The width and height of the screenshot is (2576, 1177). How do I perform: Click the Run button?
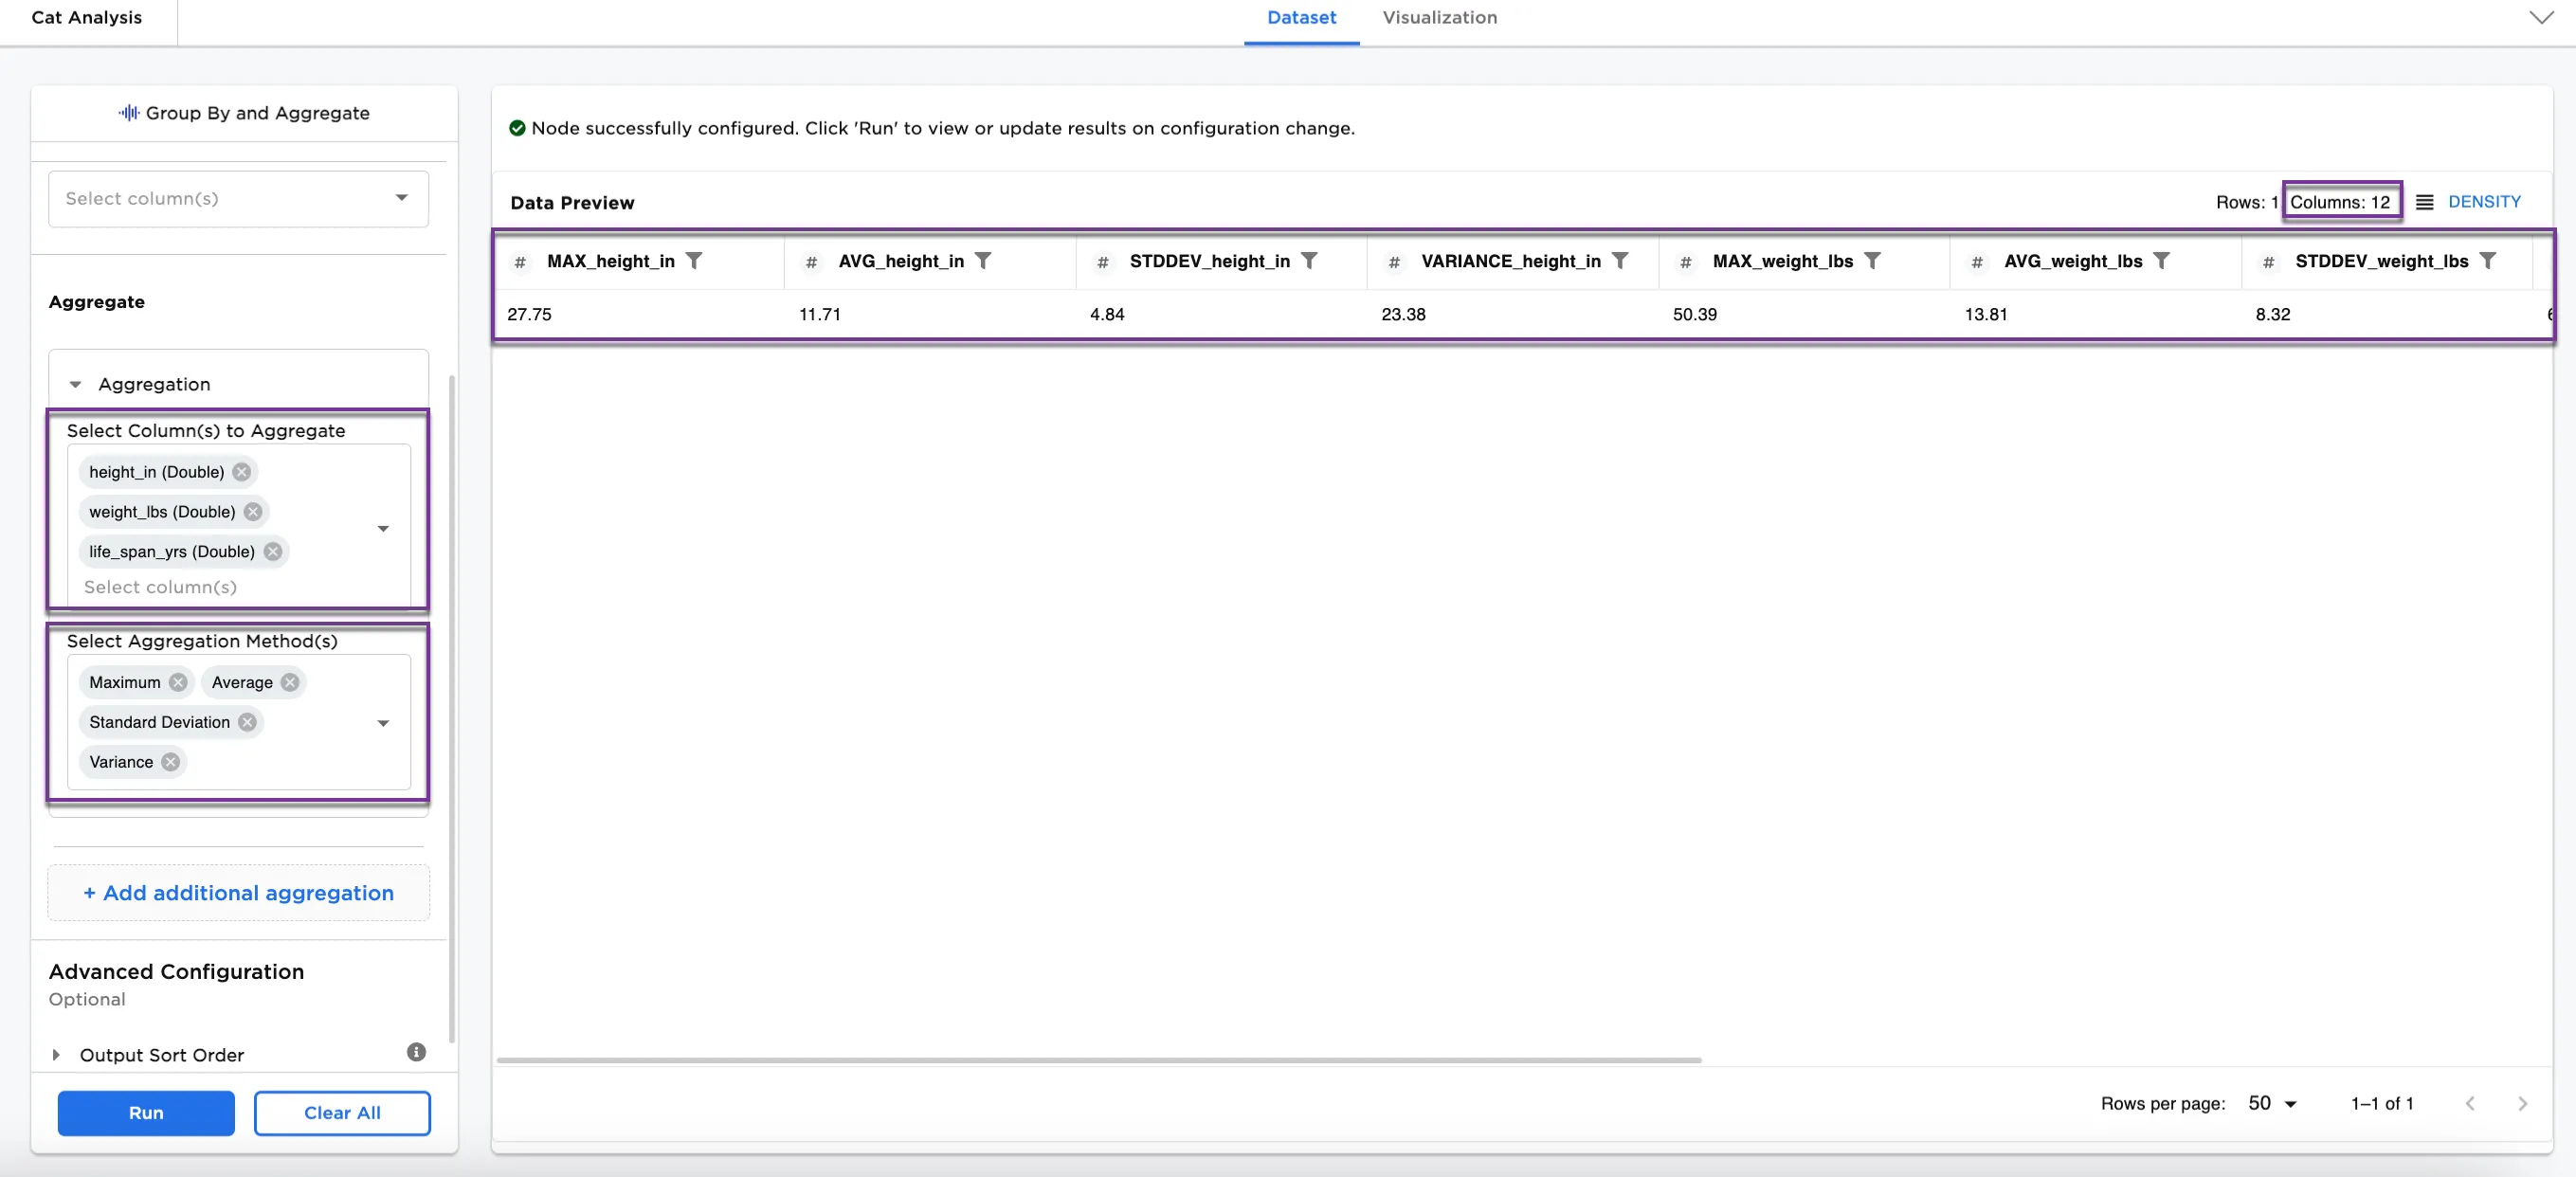click(x=145, y=1113)
